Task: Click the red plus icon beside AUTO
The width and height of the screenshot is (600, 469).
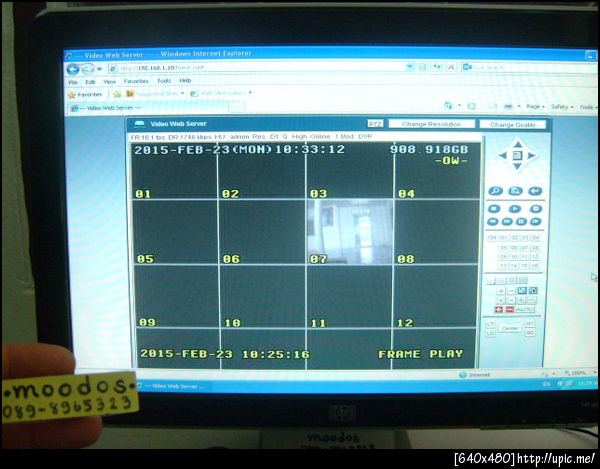Action: tap(499, 309)
